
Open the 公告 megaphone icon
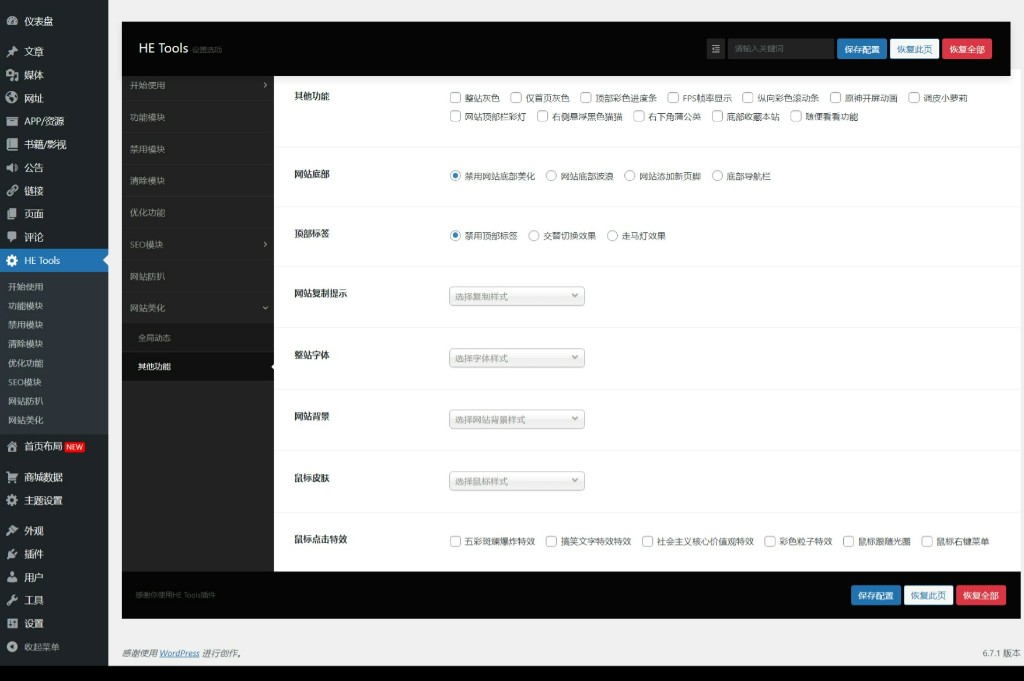point(12,168)
